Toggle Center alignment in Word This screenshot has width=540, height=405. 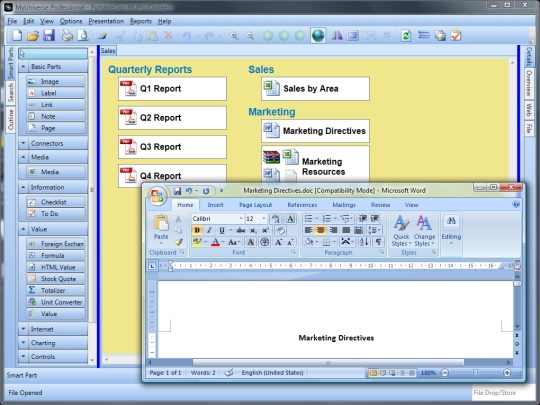click(321, 230)
